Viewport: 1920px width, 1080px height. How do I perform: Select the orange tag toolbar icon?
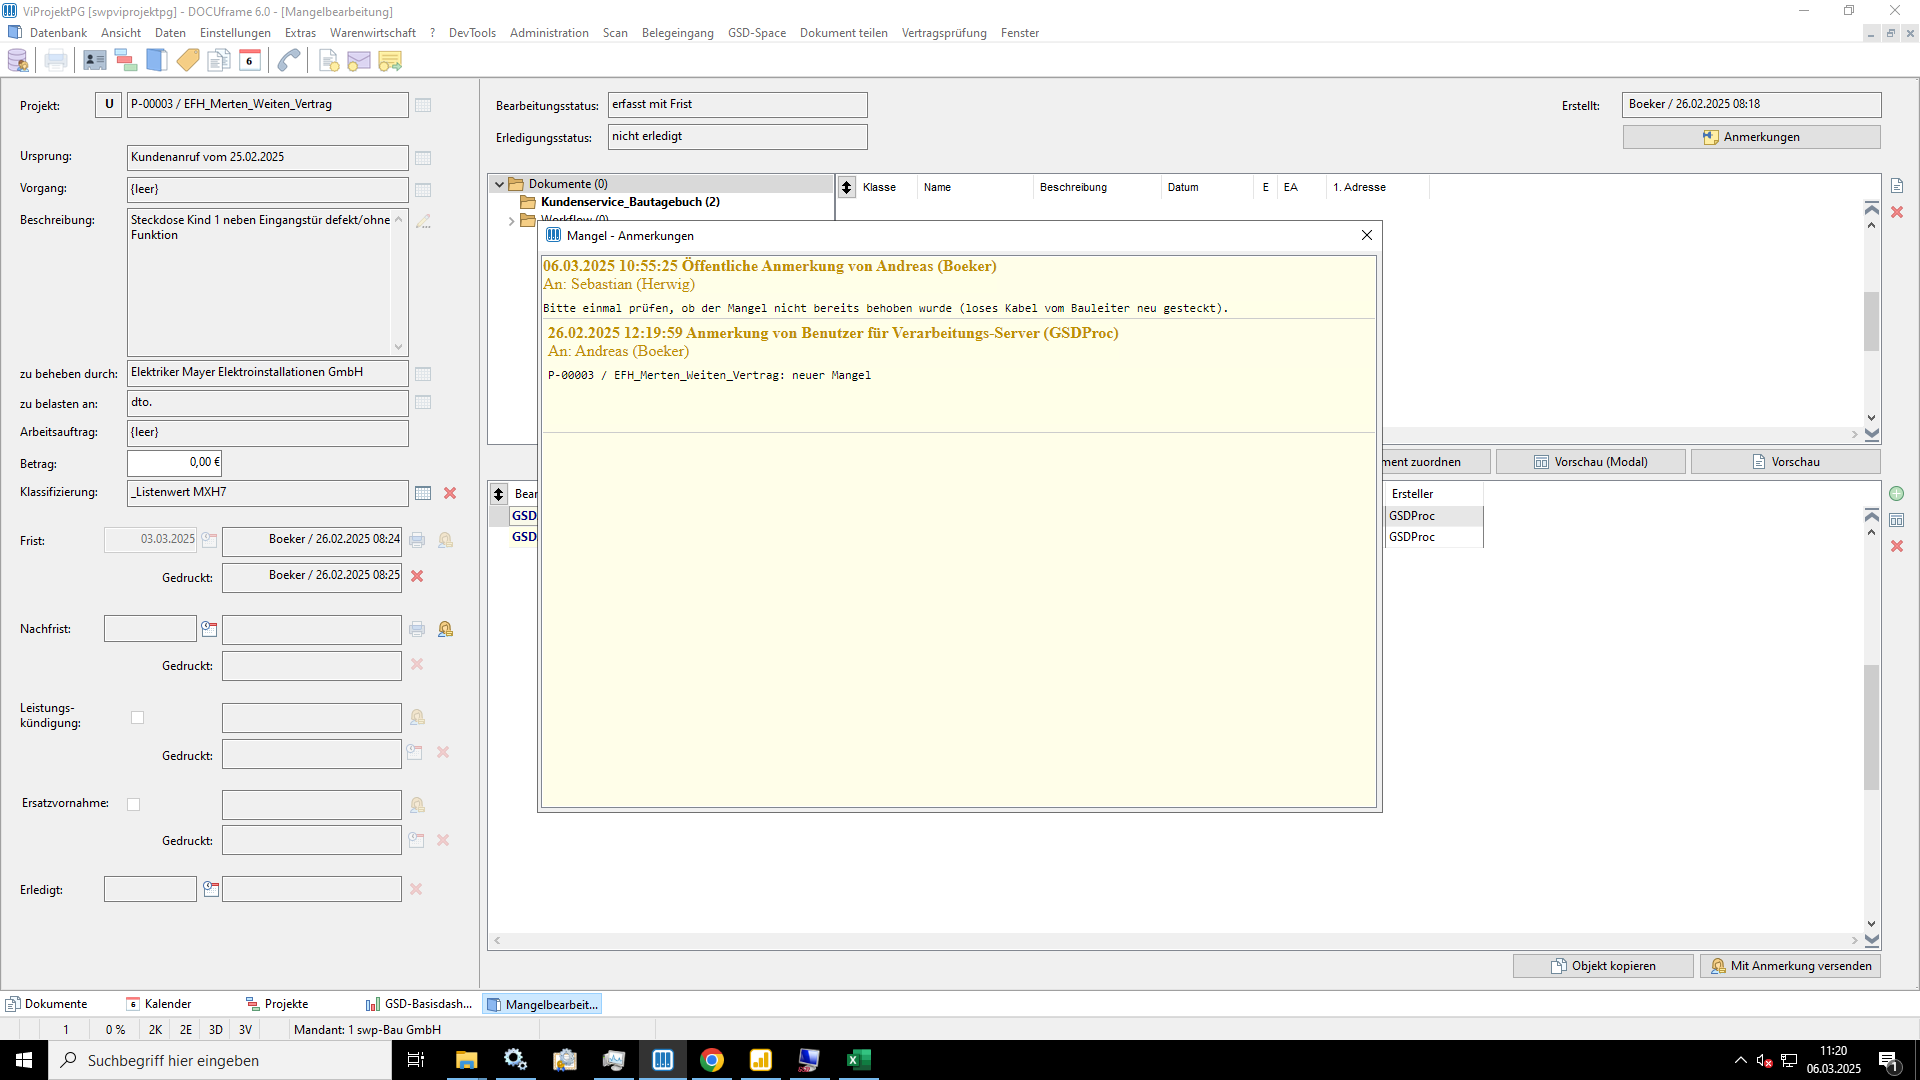pyautogui.click(x=188, y=61)
